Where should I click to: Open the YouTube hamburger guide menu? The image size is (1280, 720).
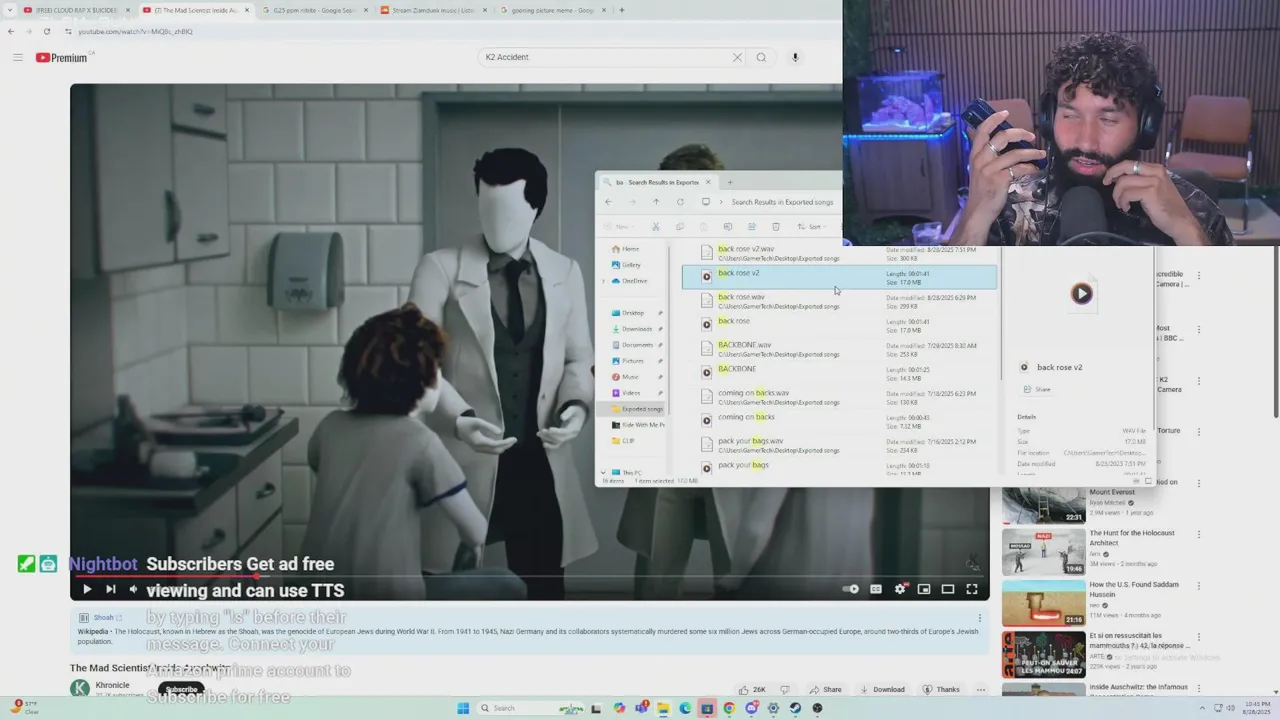(17, 57)
